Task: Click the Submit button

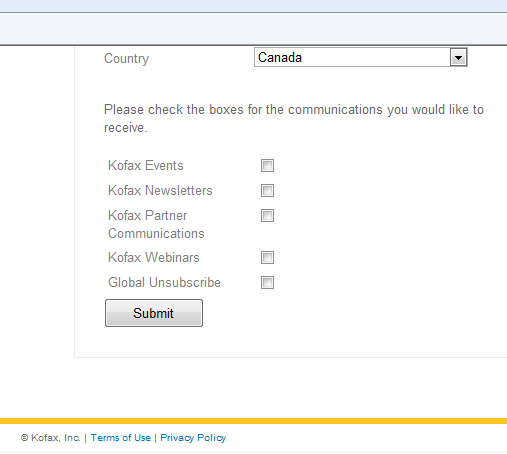Action: pos(154,313)
